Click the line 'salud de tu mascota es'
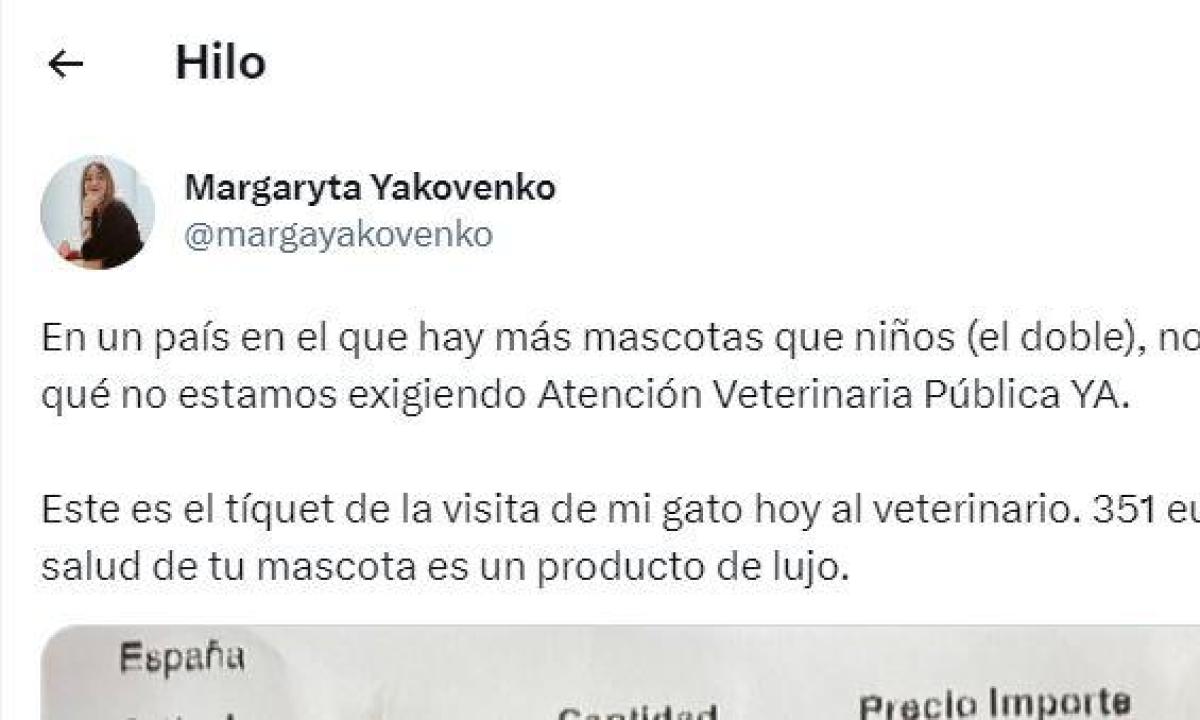The height and width of the screenshot is (720, 1200). tap(445, 568)
